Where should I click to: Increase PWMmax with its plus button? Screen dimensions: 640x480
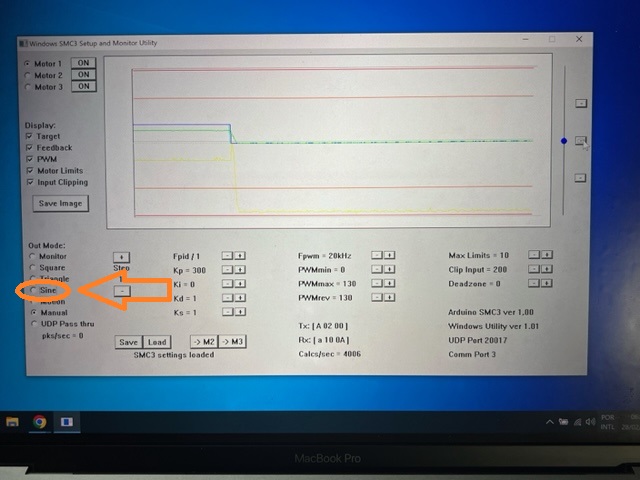point(389,283)
